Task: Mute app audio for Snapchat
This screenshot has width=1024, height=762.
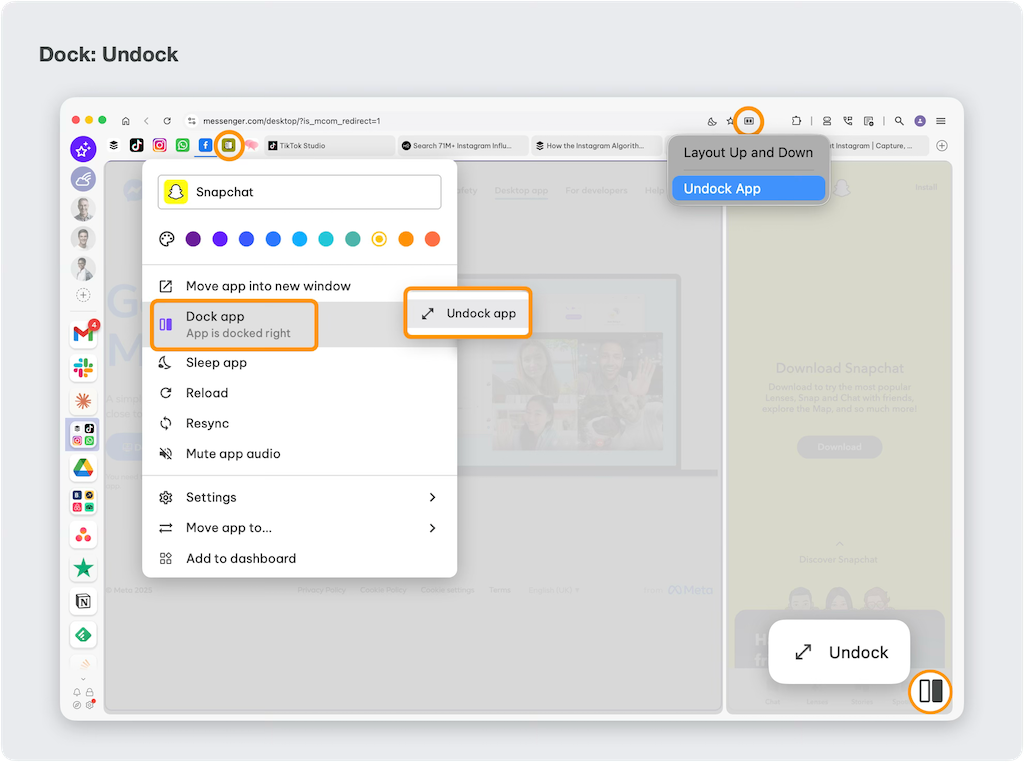Action: (233, 454)
